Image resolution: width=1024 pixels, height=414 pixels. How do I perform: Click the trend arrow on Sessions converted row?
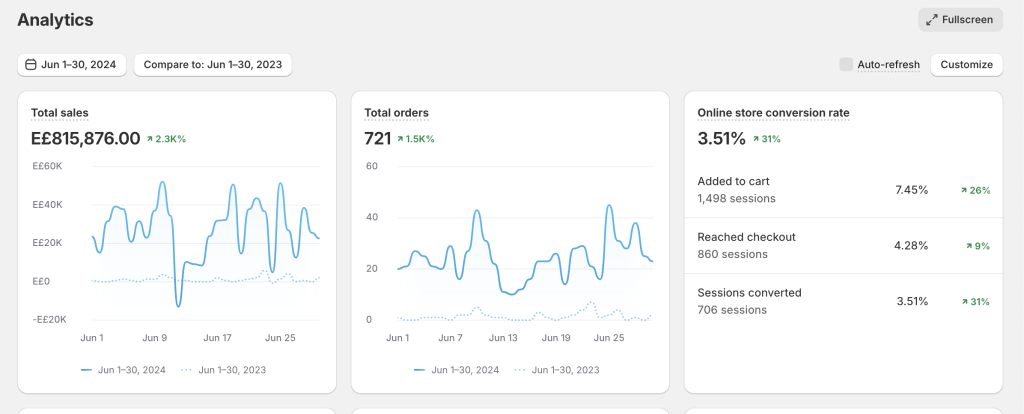(x=964, y=302)
